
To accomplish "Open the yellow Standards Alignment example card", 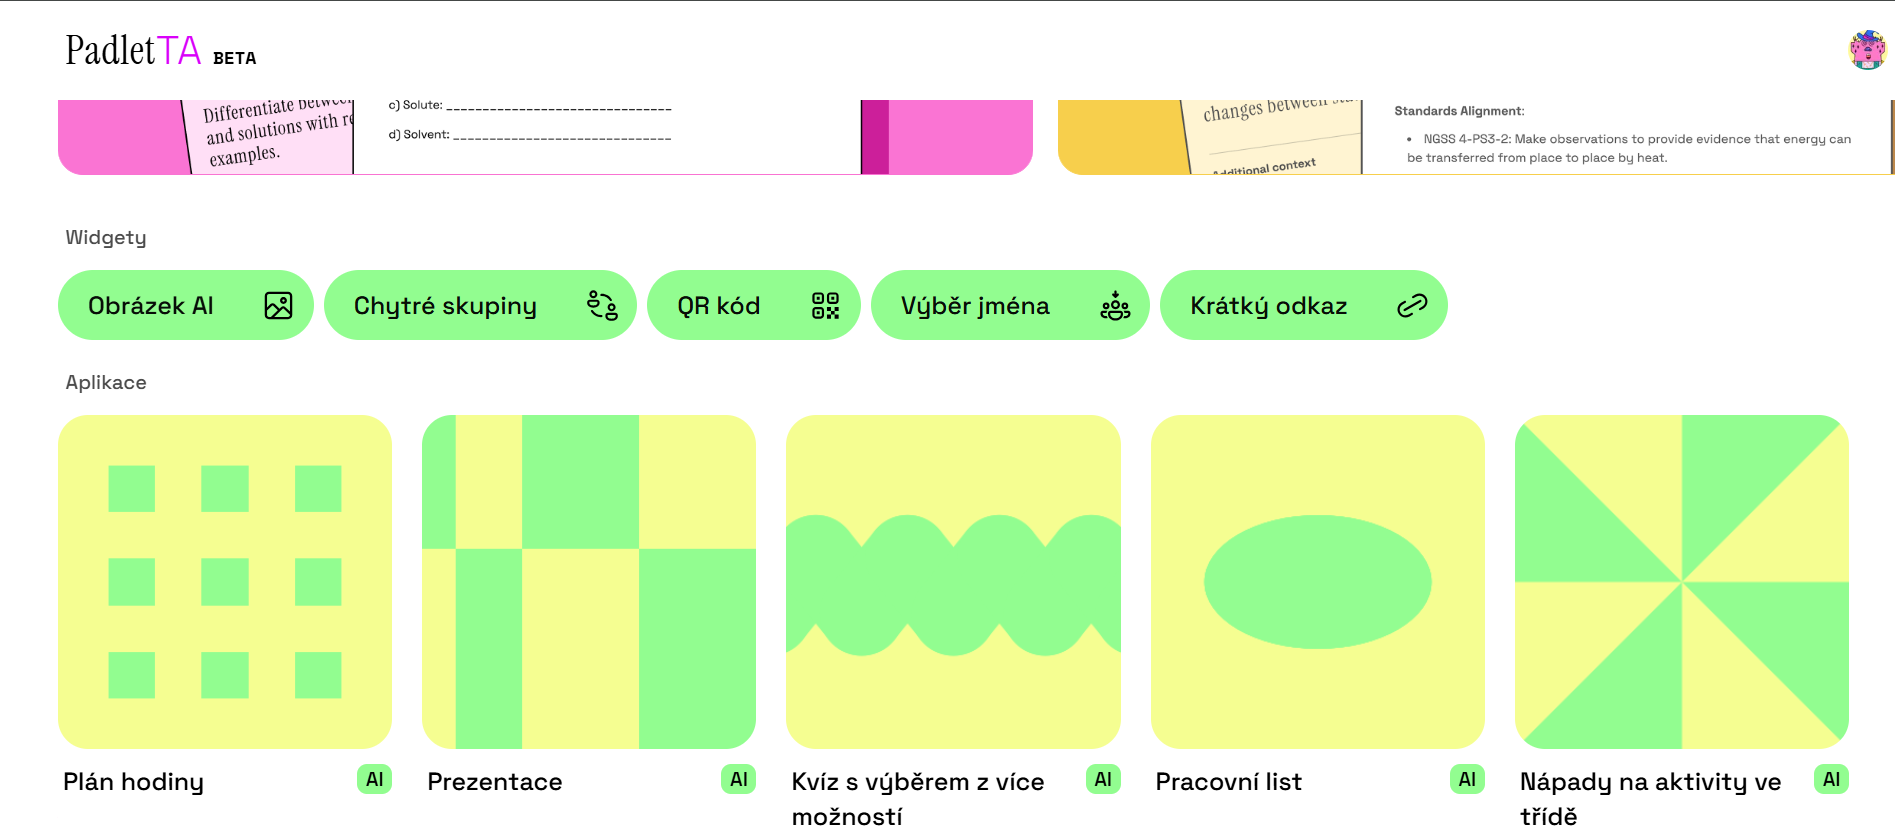I will [x=1475, y=137].
